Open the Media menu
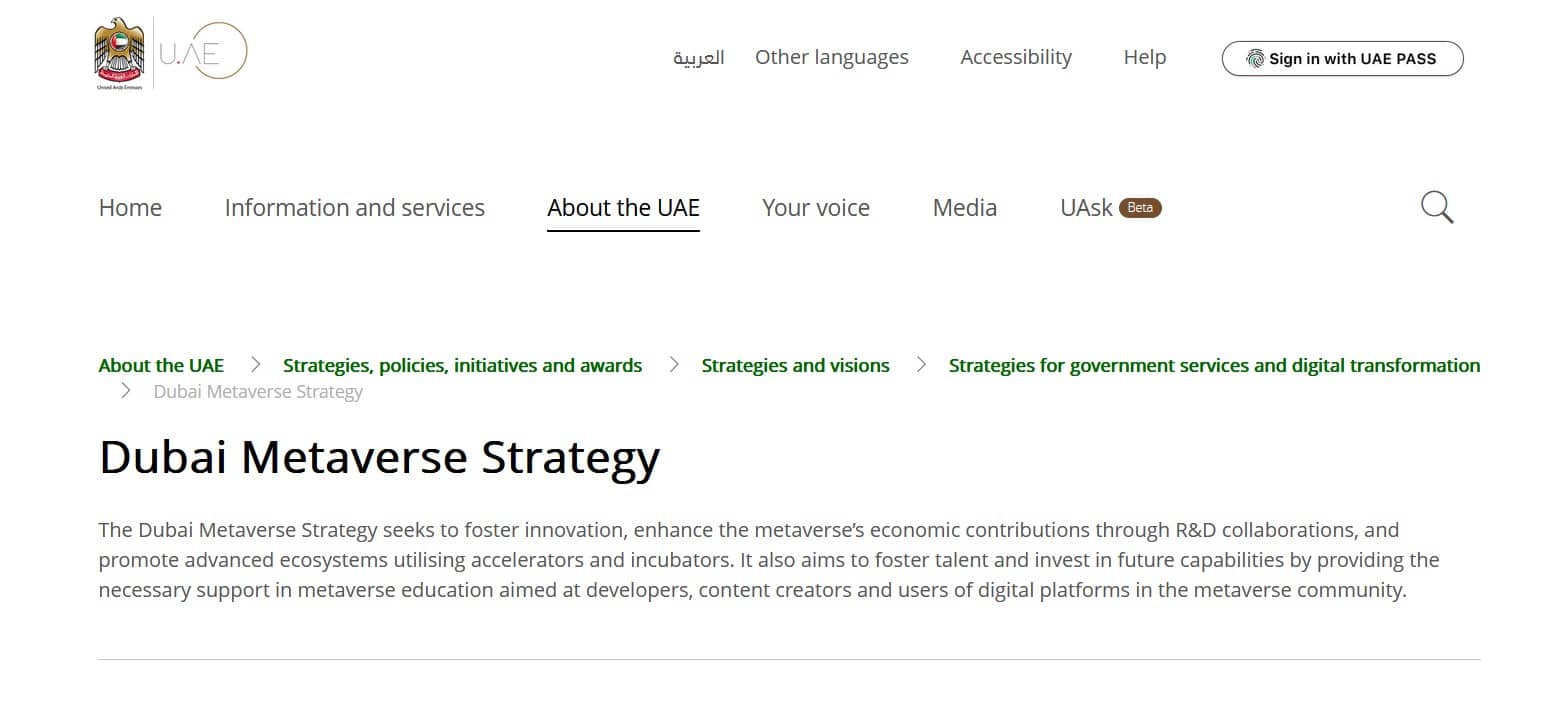Screen dimensions: 1556x721 pyautogui.click(x=964, y=208)
